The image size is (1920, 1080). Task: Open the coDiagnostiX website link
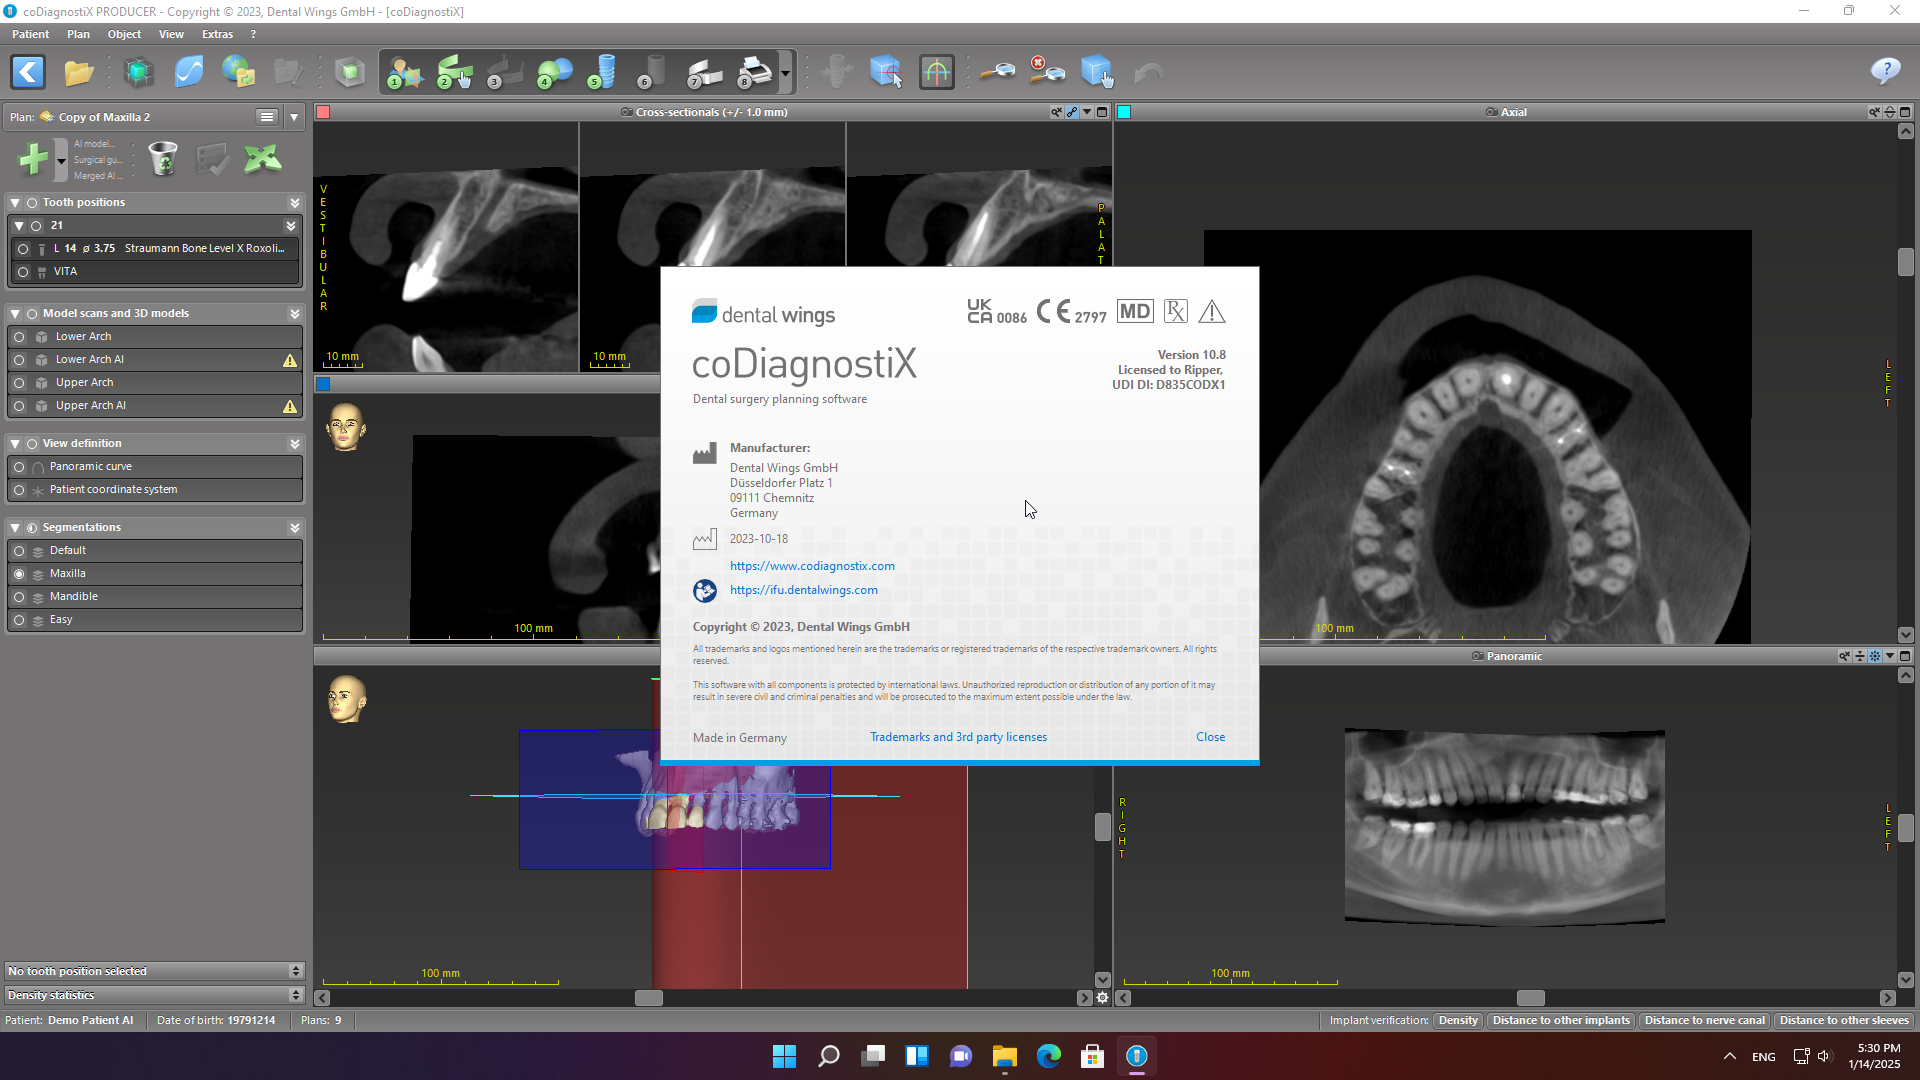click(x=811, y=564)
